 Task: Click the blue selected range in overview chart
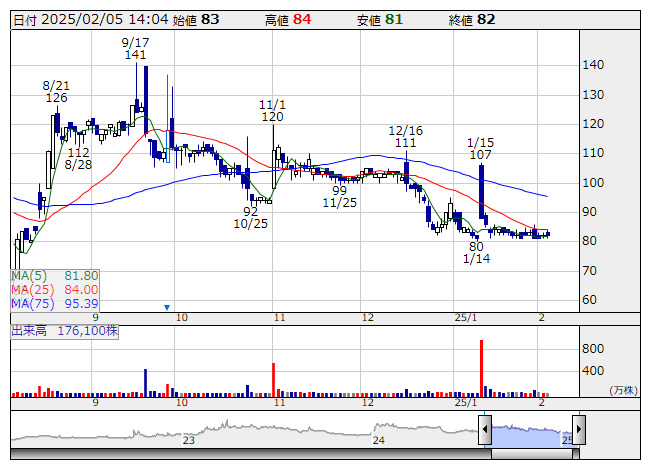[x=532, y=435]
